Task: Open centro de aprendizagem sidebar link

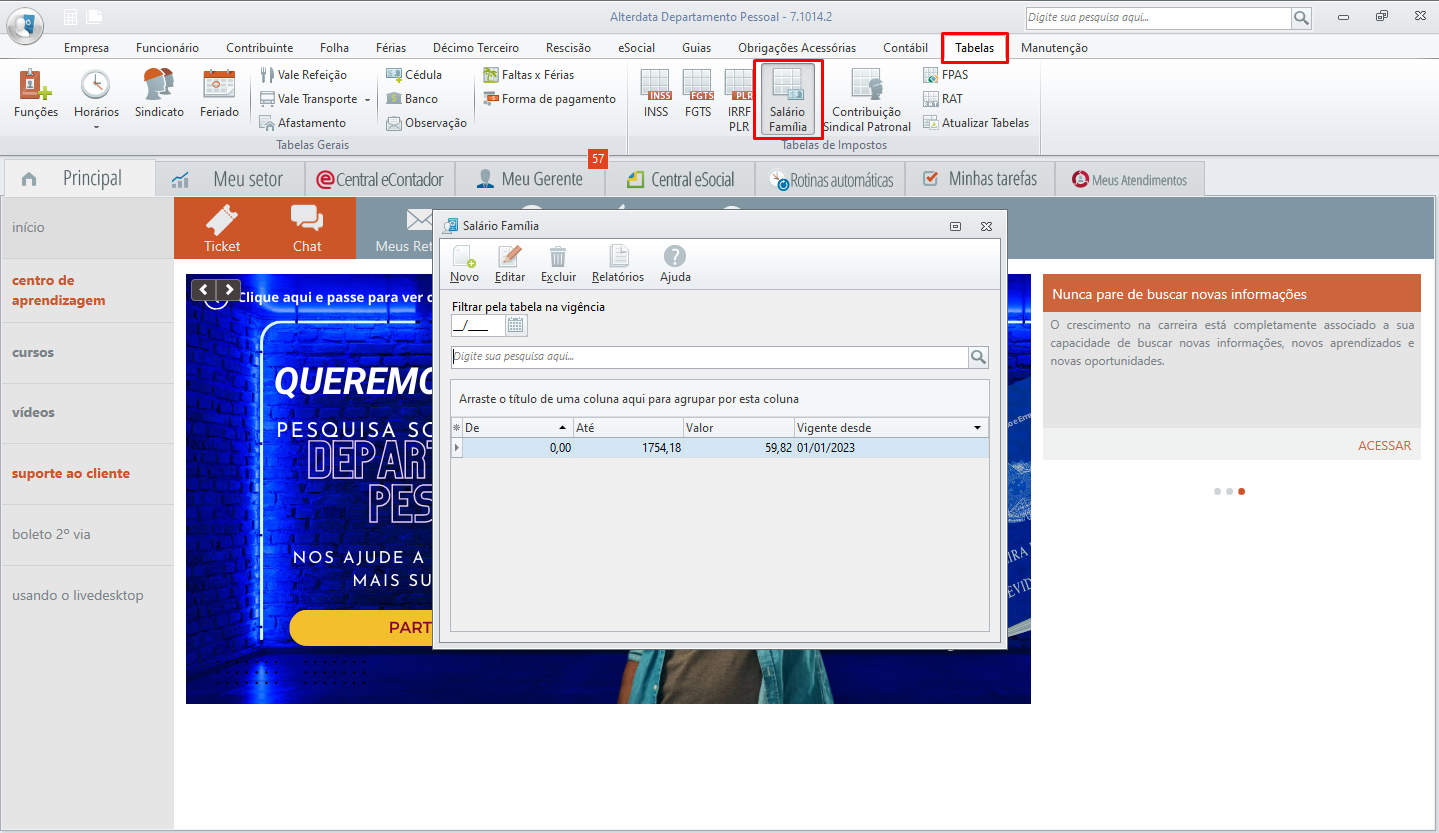Action: pos(58,290)
